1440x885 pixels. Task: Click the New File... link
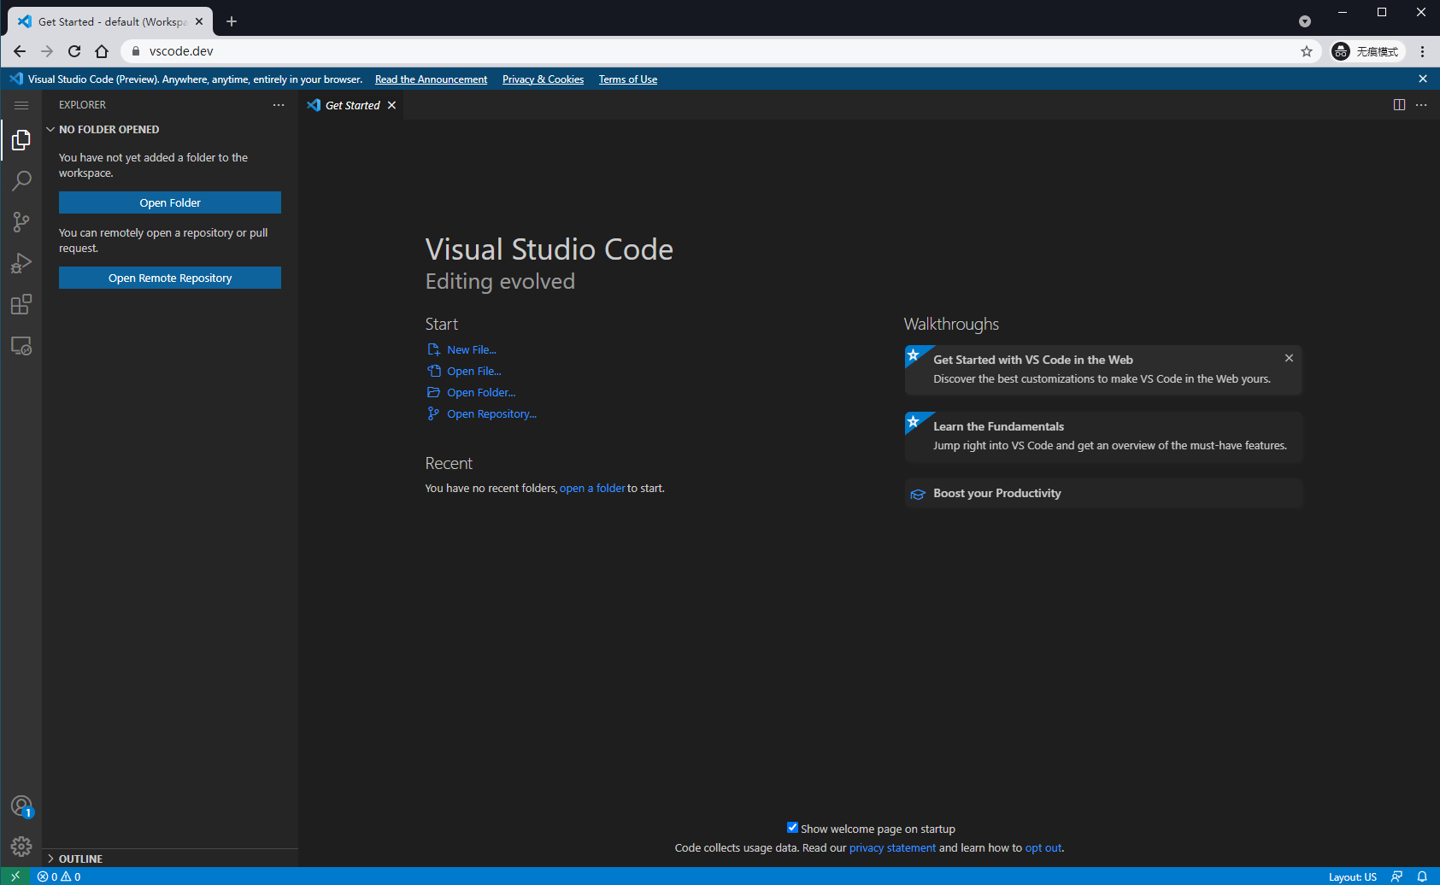coord(471,350)
